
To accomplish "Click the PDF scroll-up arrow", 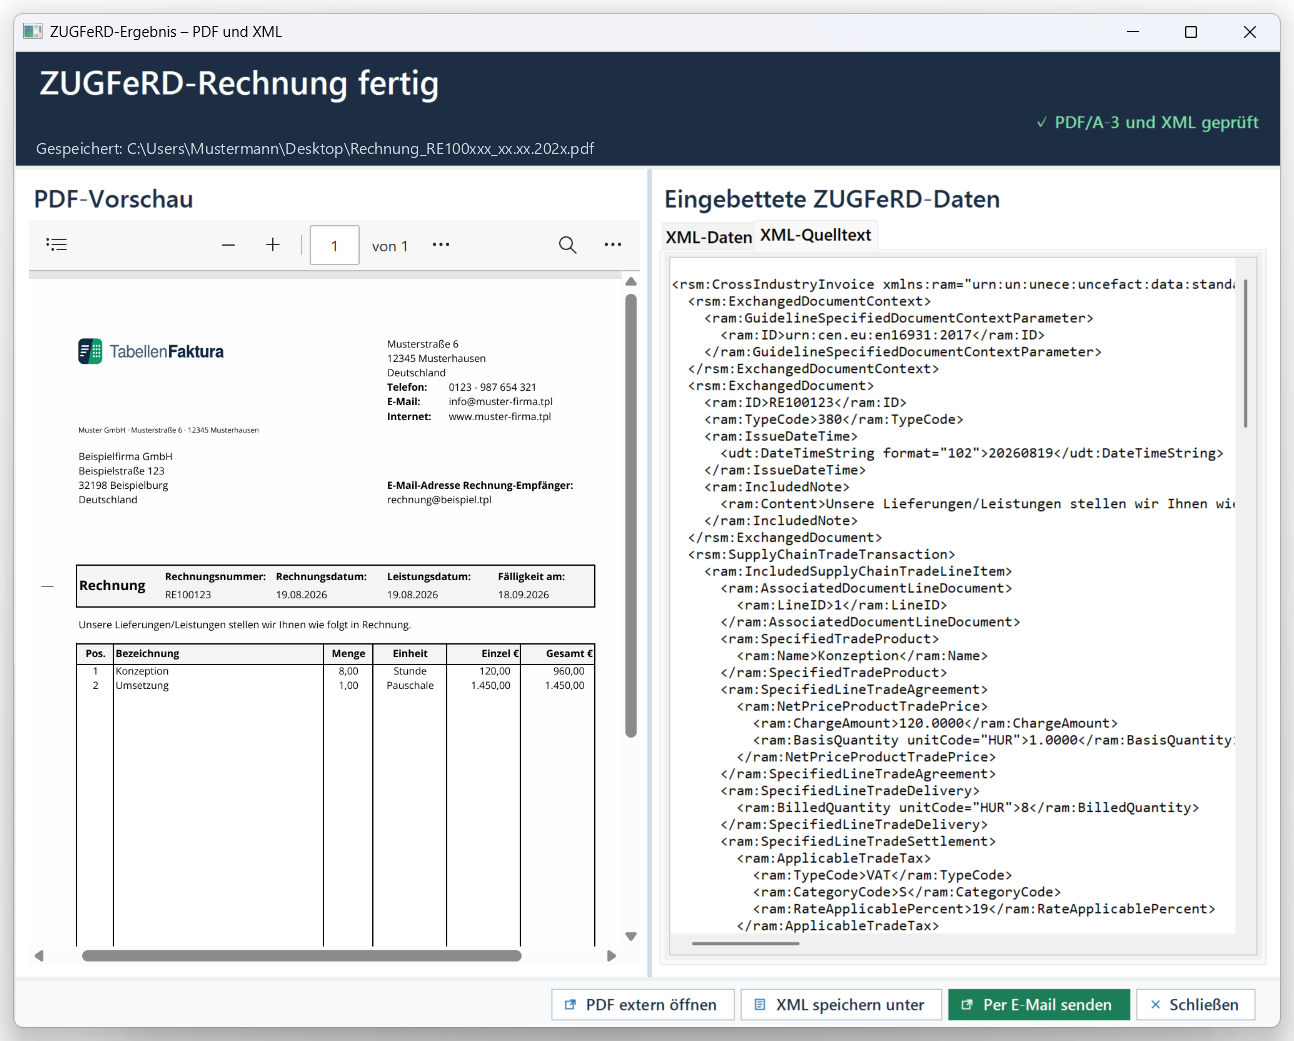I will coord(631,282).
